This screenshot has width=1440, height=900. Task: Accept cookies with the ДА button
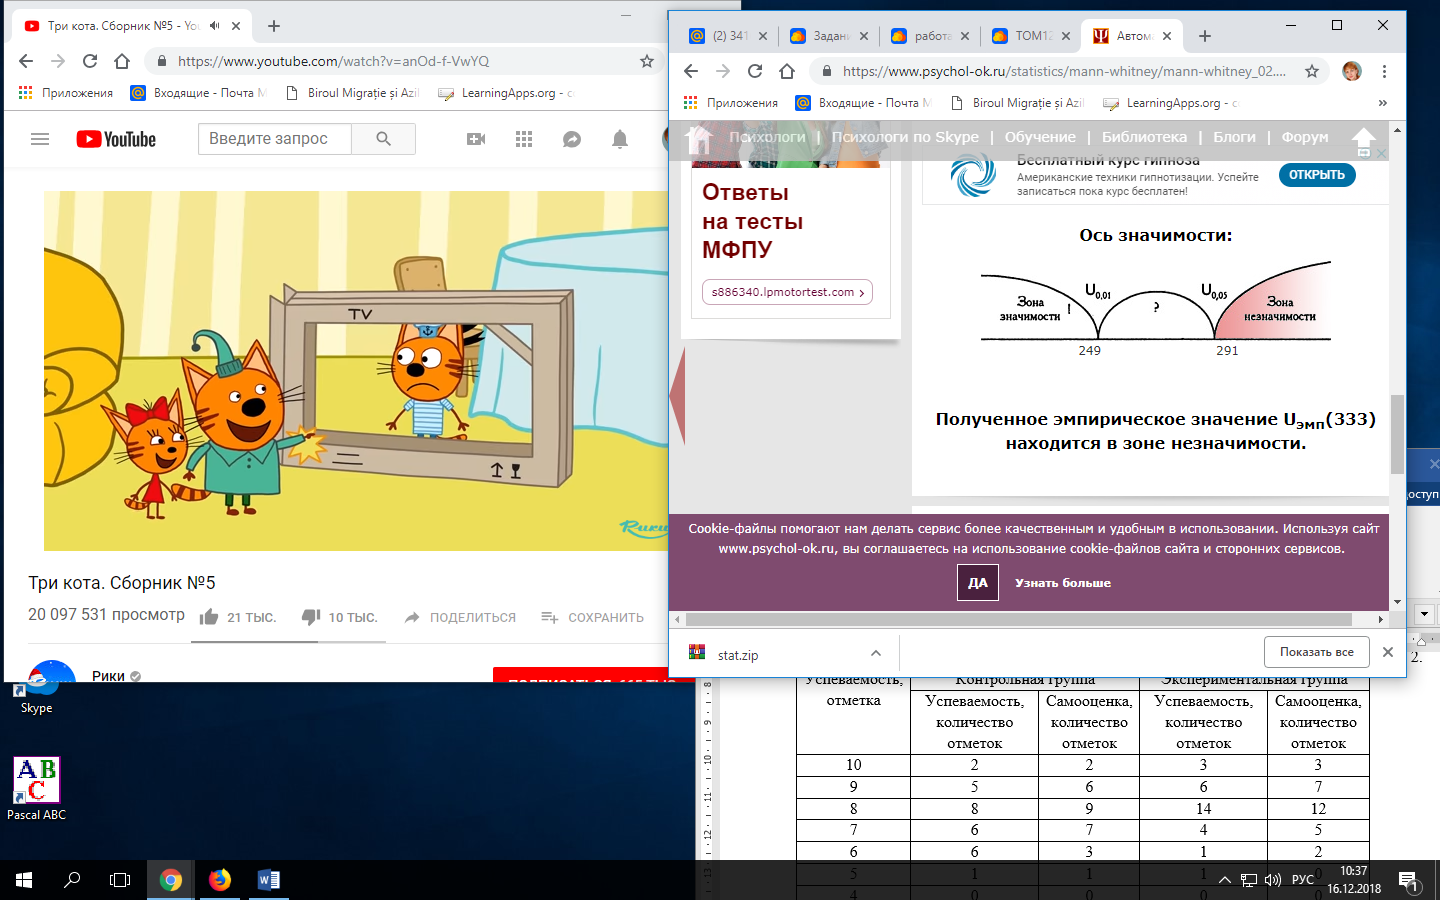pyautogui.click(x=978, y=583)
